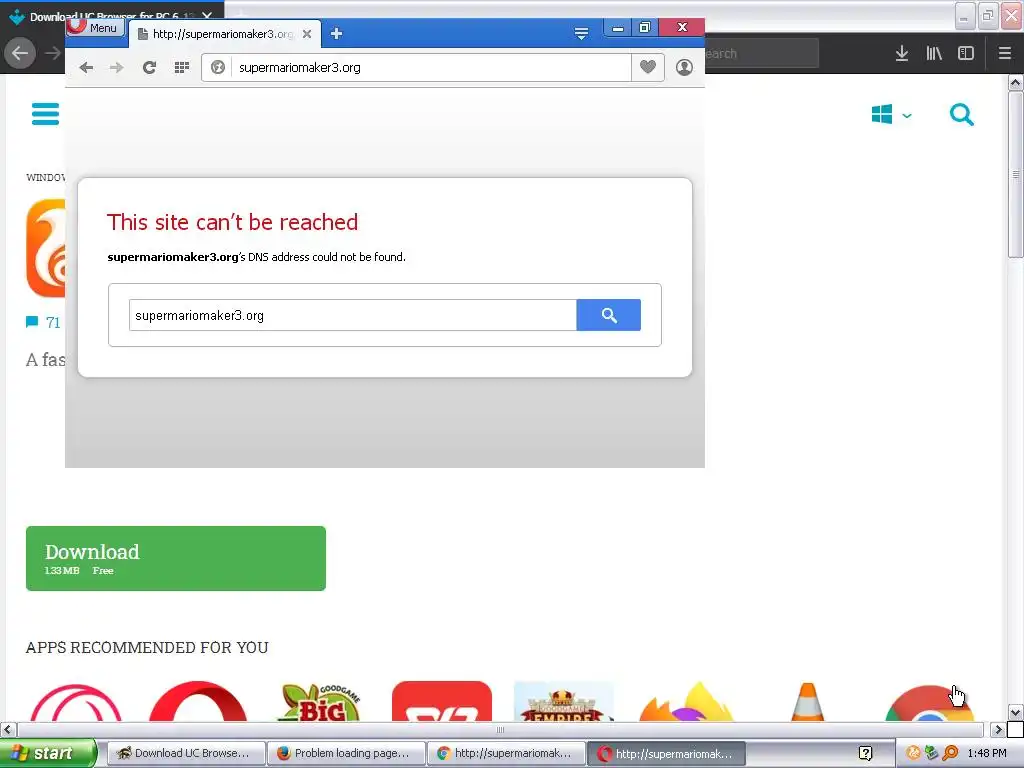Click the green Download button
Screen dimensions: 1024x768
click(x=176, y=558)
